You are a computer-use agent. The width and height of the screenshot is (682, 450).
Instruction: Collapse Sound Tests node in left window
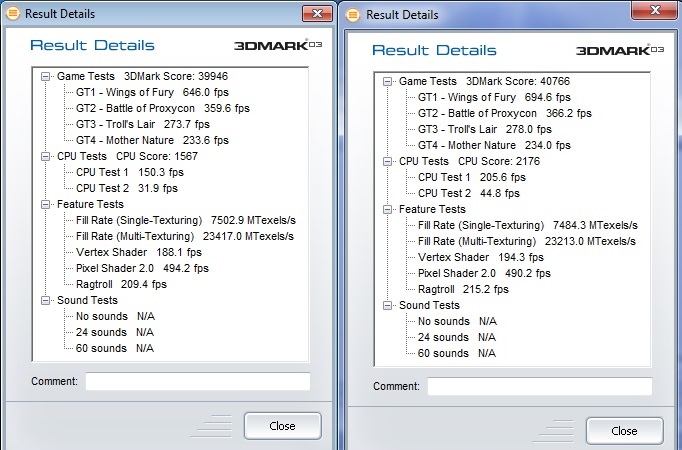tap(45, 300)
